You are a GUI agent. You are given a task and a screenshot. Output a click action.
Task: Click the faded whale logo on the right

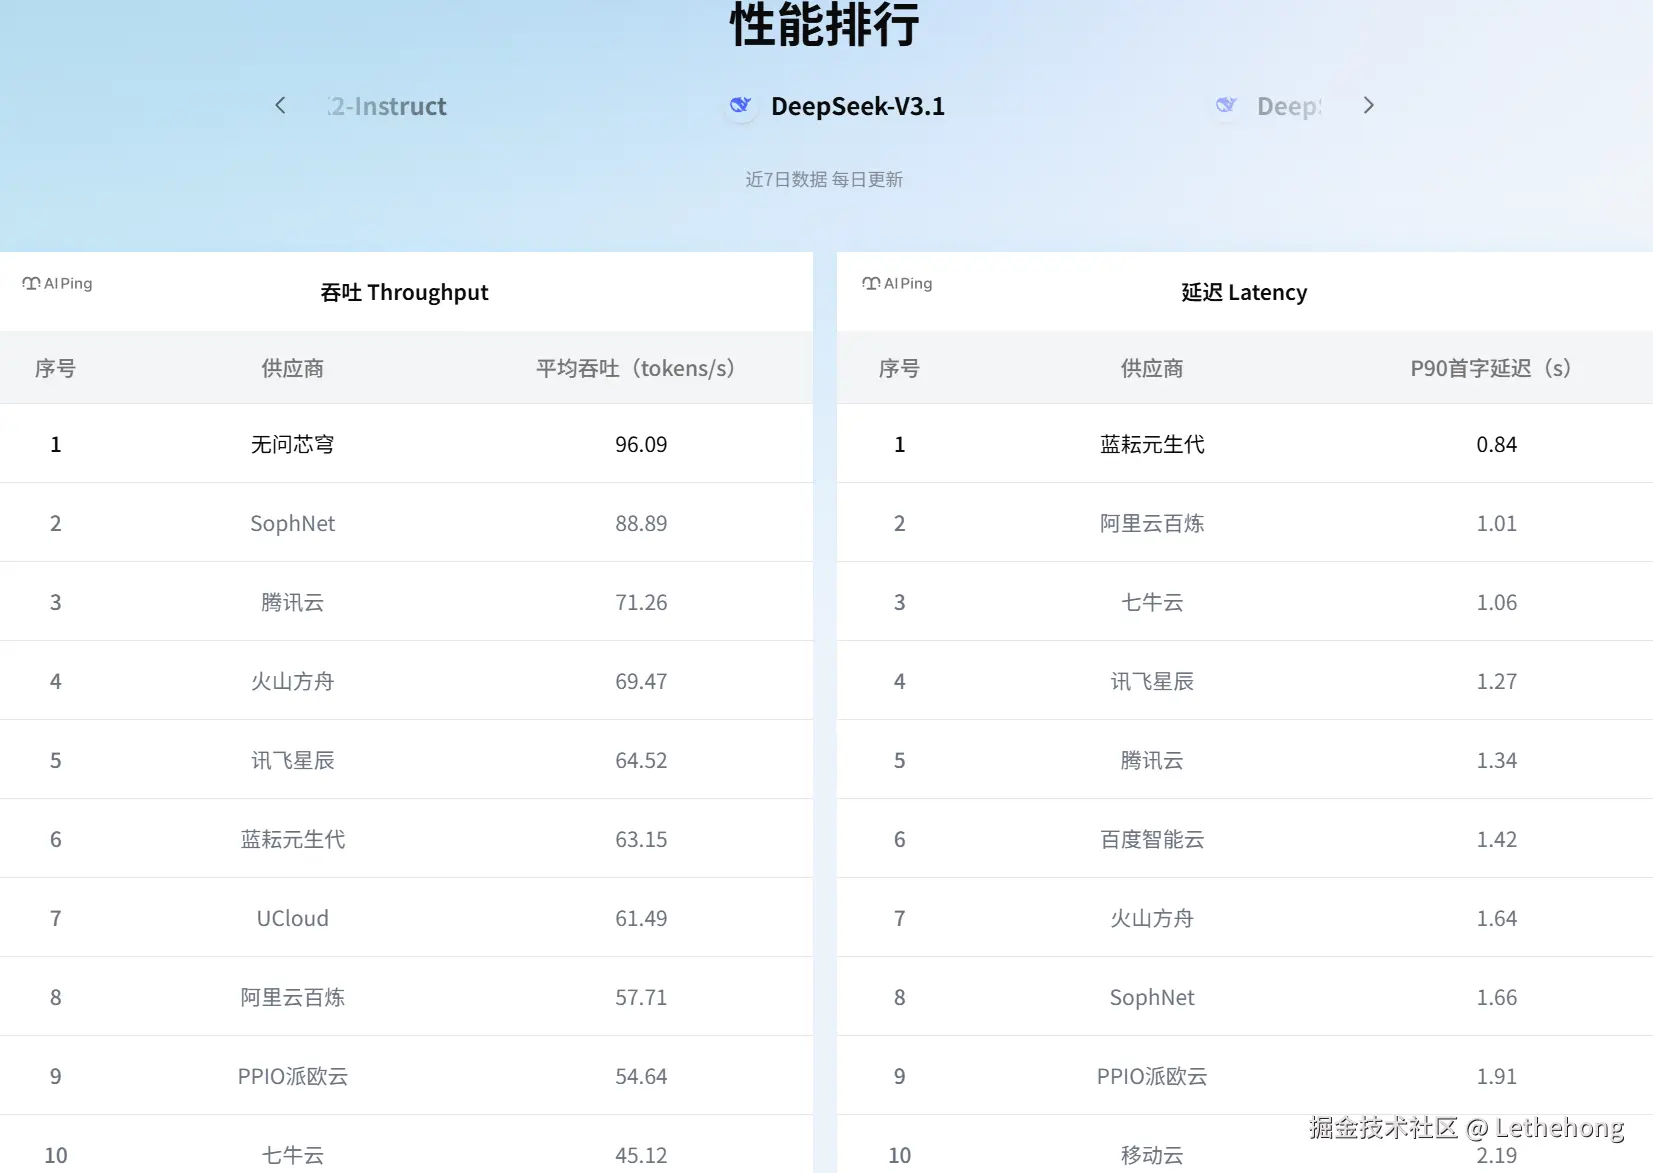click(1226, 105)
